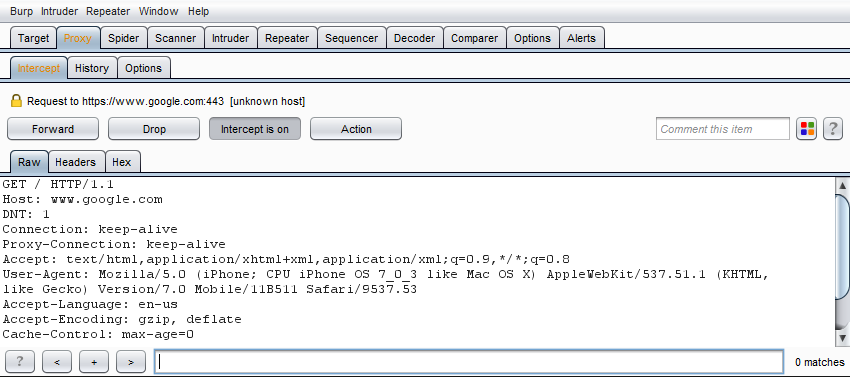Screen dimensions: 850x377
Task: Go to previous search match button
Action: pyautogui.click(x=57, y=362)
